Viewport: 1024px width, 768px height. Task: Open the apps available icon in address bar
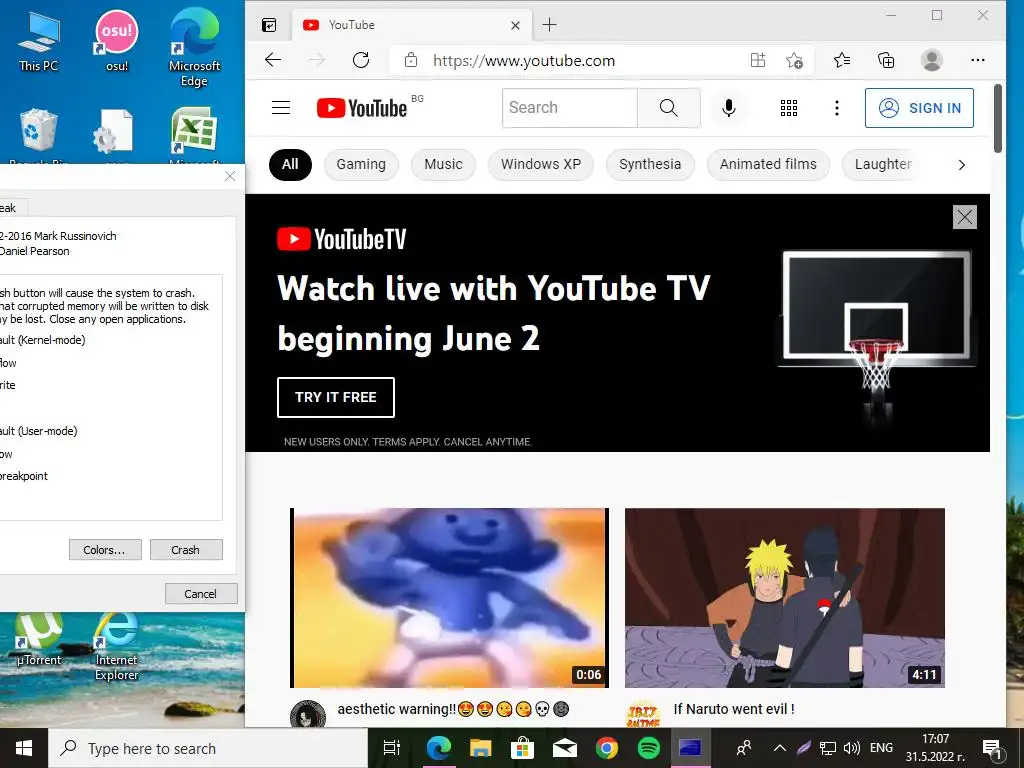(758, 60)
